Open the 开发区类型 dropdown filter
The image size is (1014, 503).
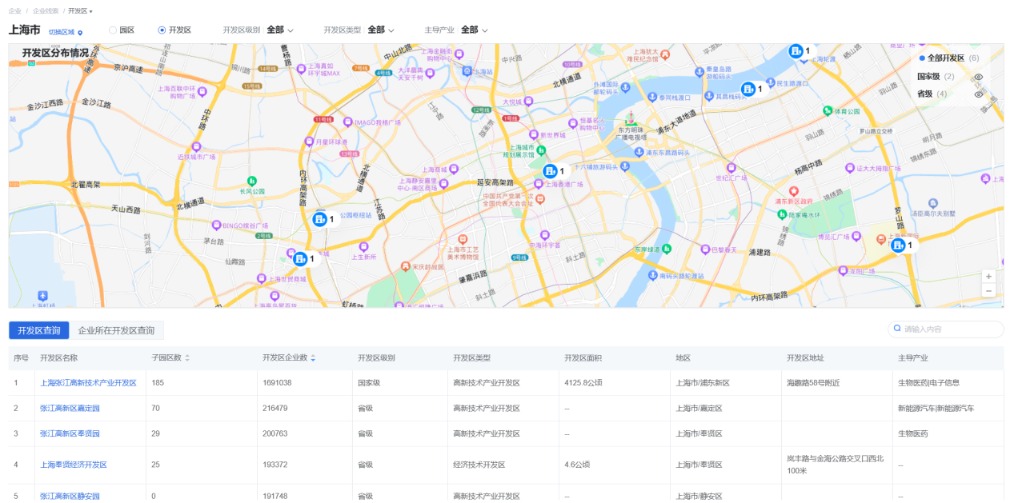click(x=381, y=30)
